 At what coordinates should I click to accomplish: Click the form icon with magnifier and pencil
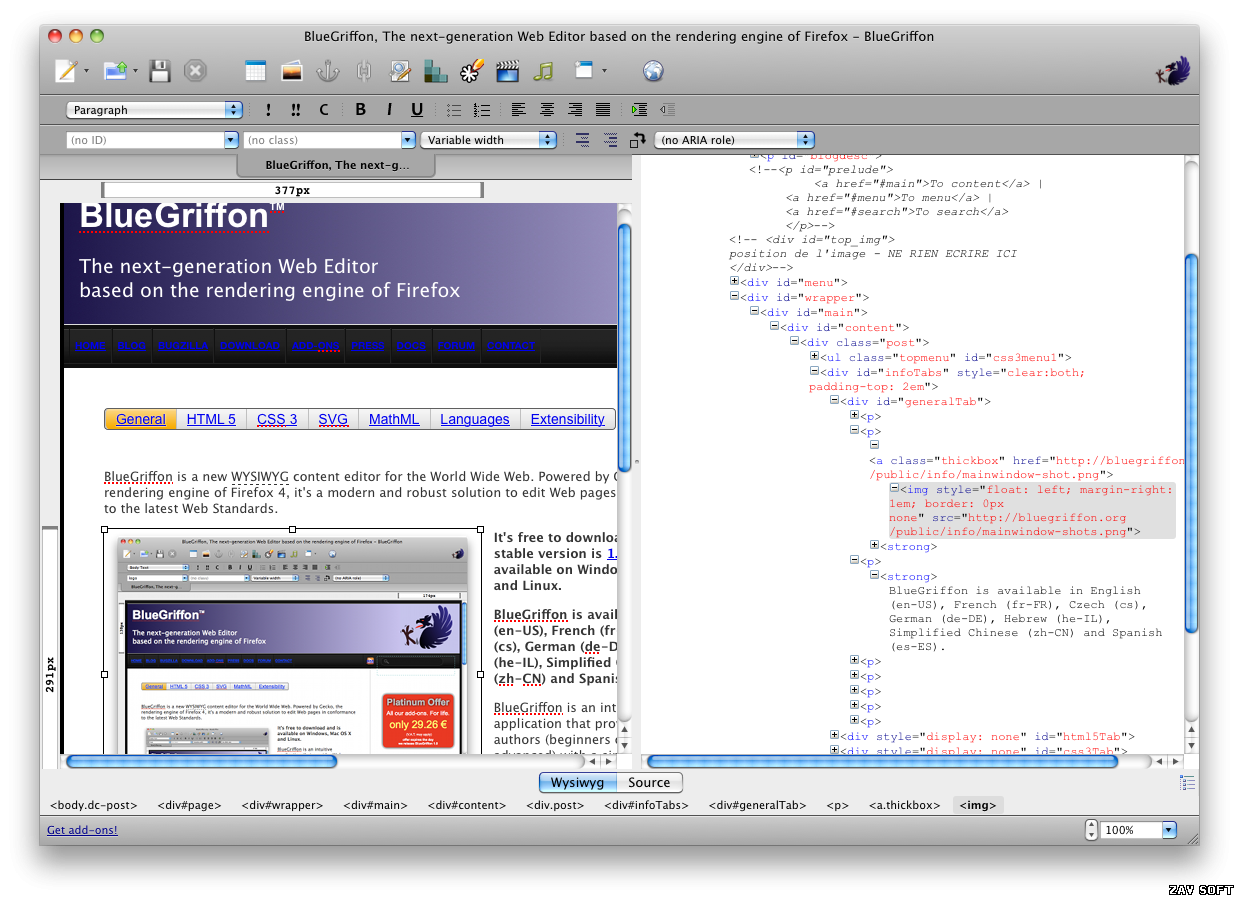coord(400,71)
